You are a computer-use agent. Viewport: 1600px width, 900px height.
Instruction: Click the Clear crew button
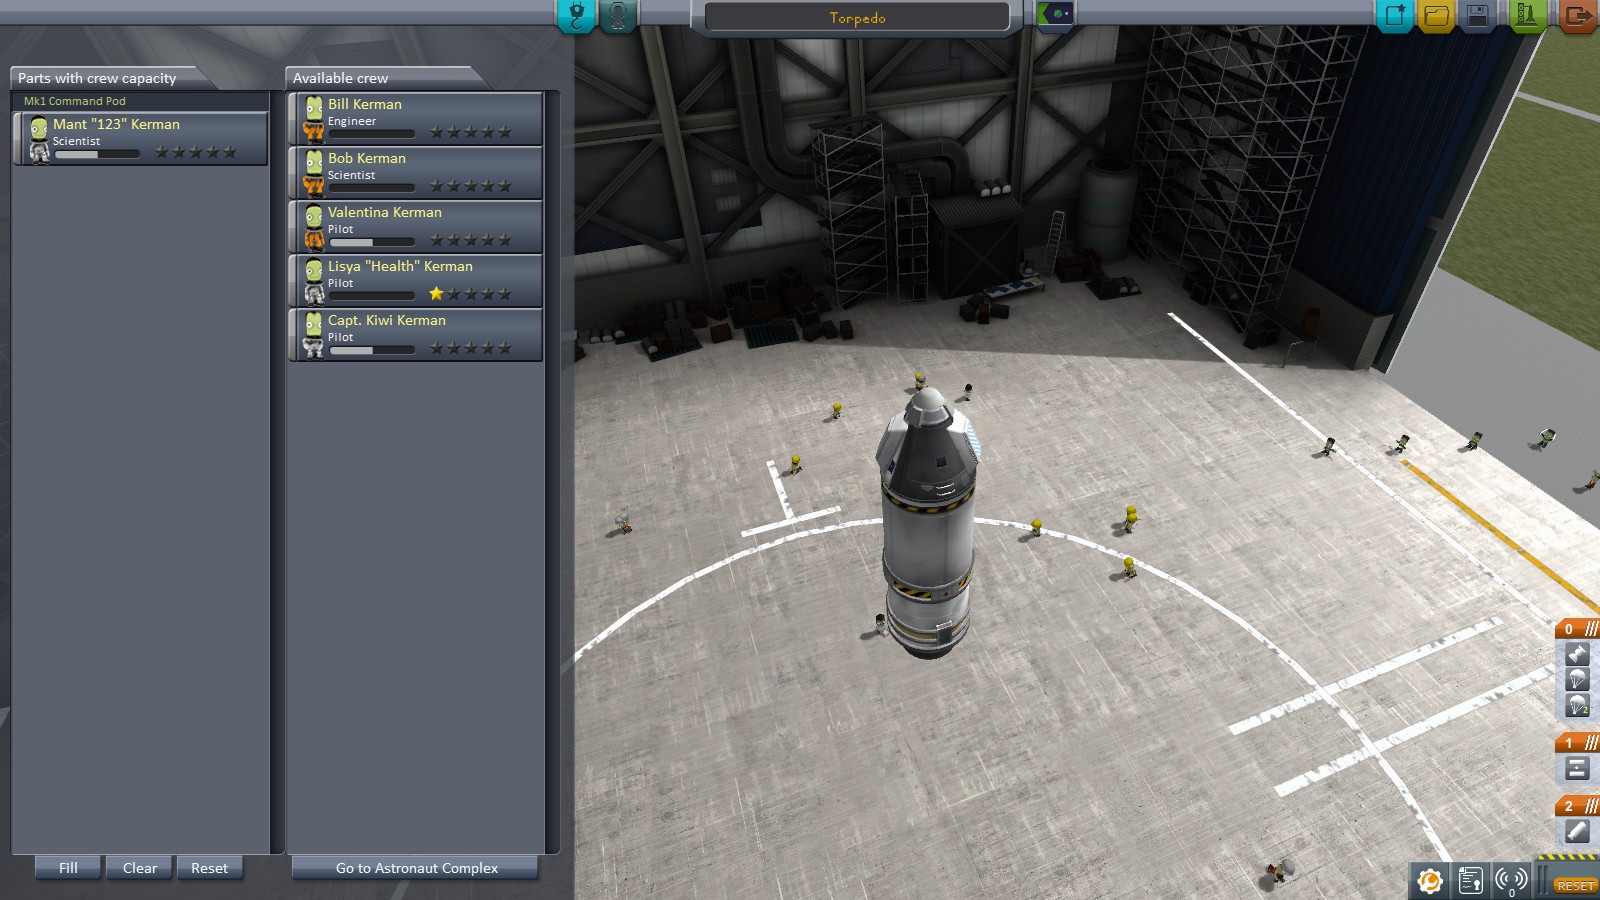[x=140, y=868]
